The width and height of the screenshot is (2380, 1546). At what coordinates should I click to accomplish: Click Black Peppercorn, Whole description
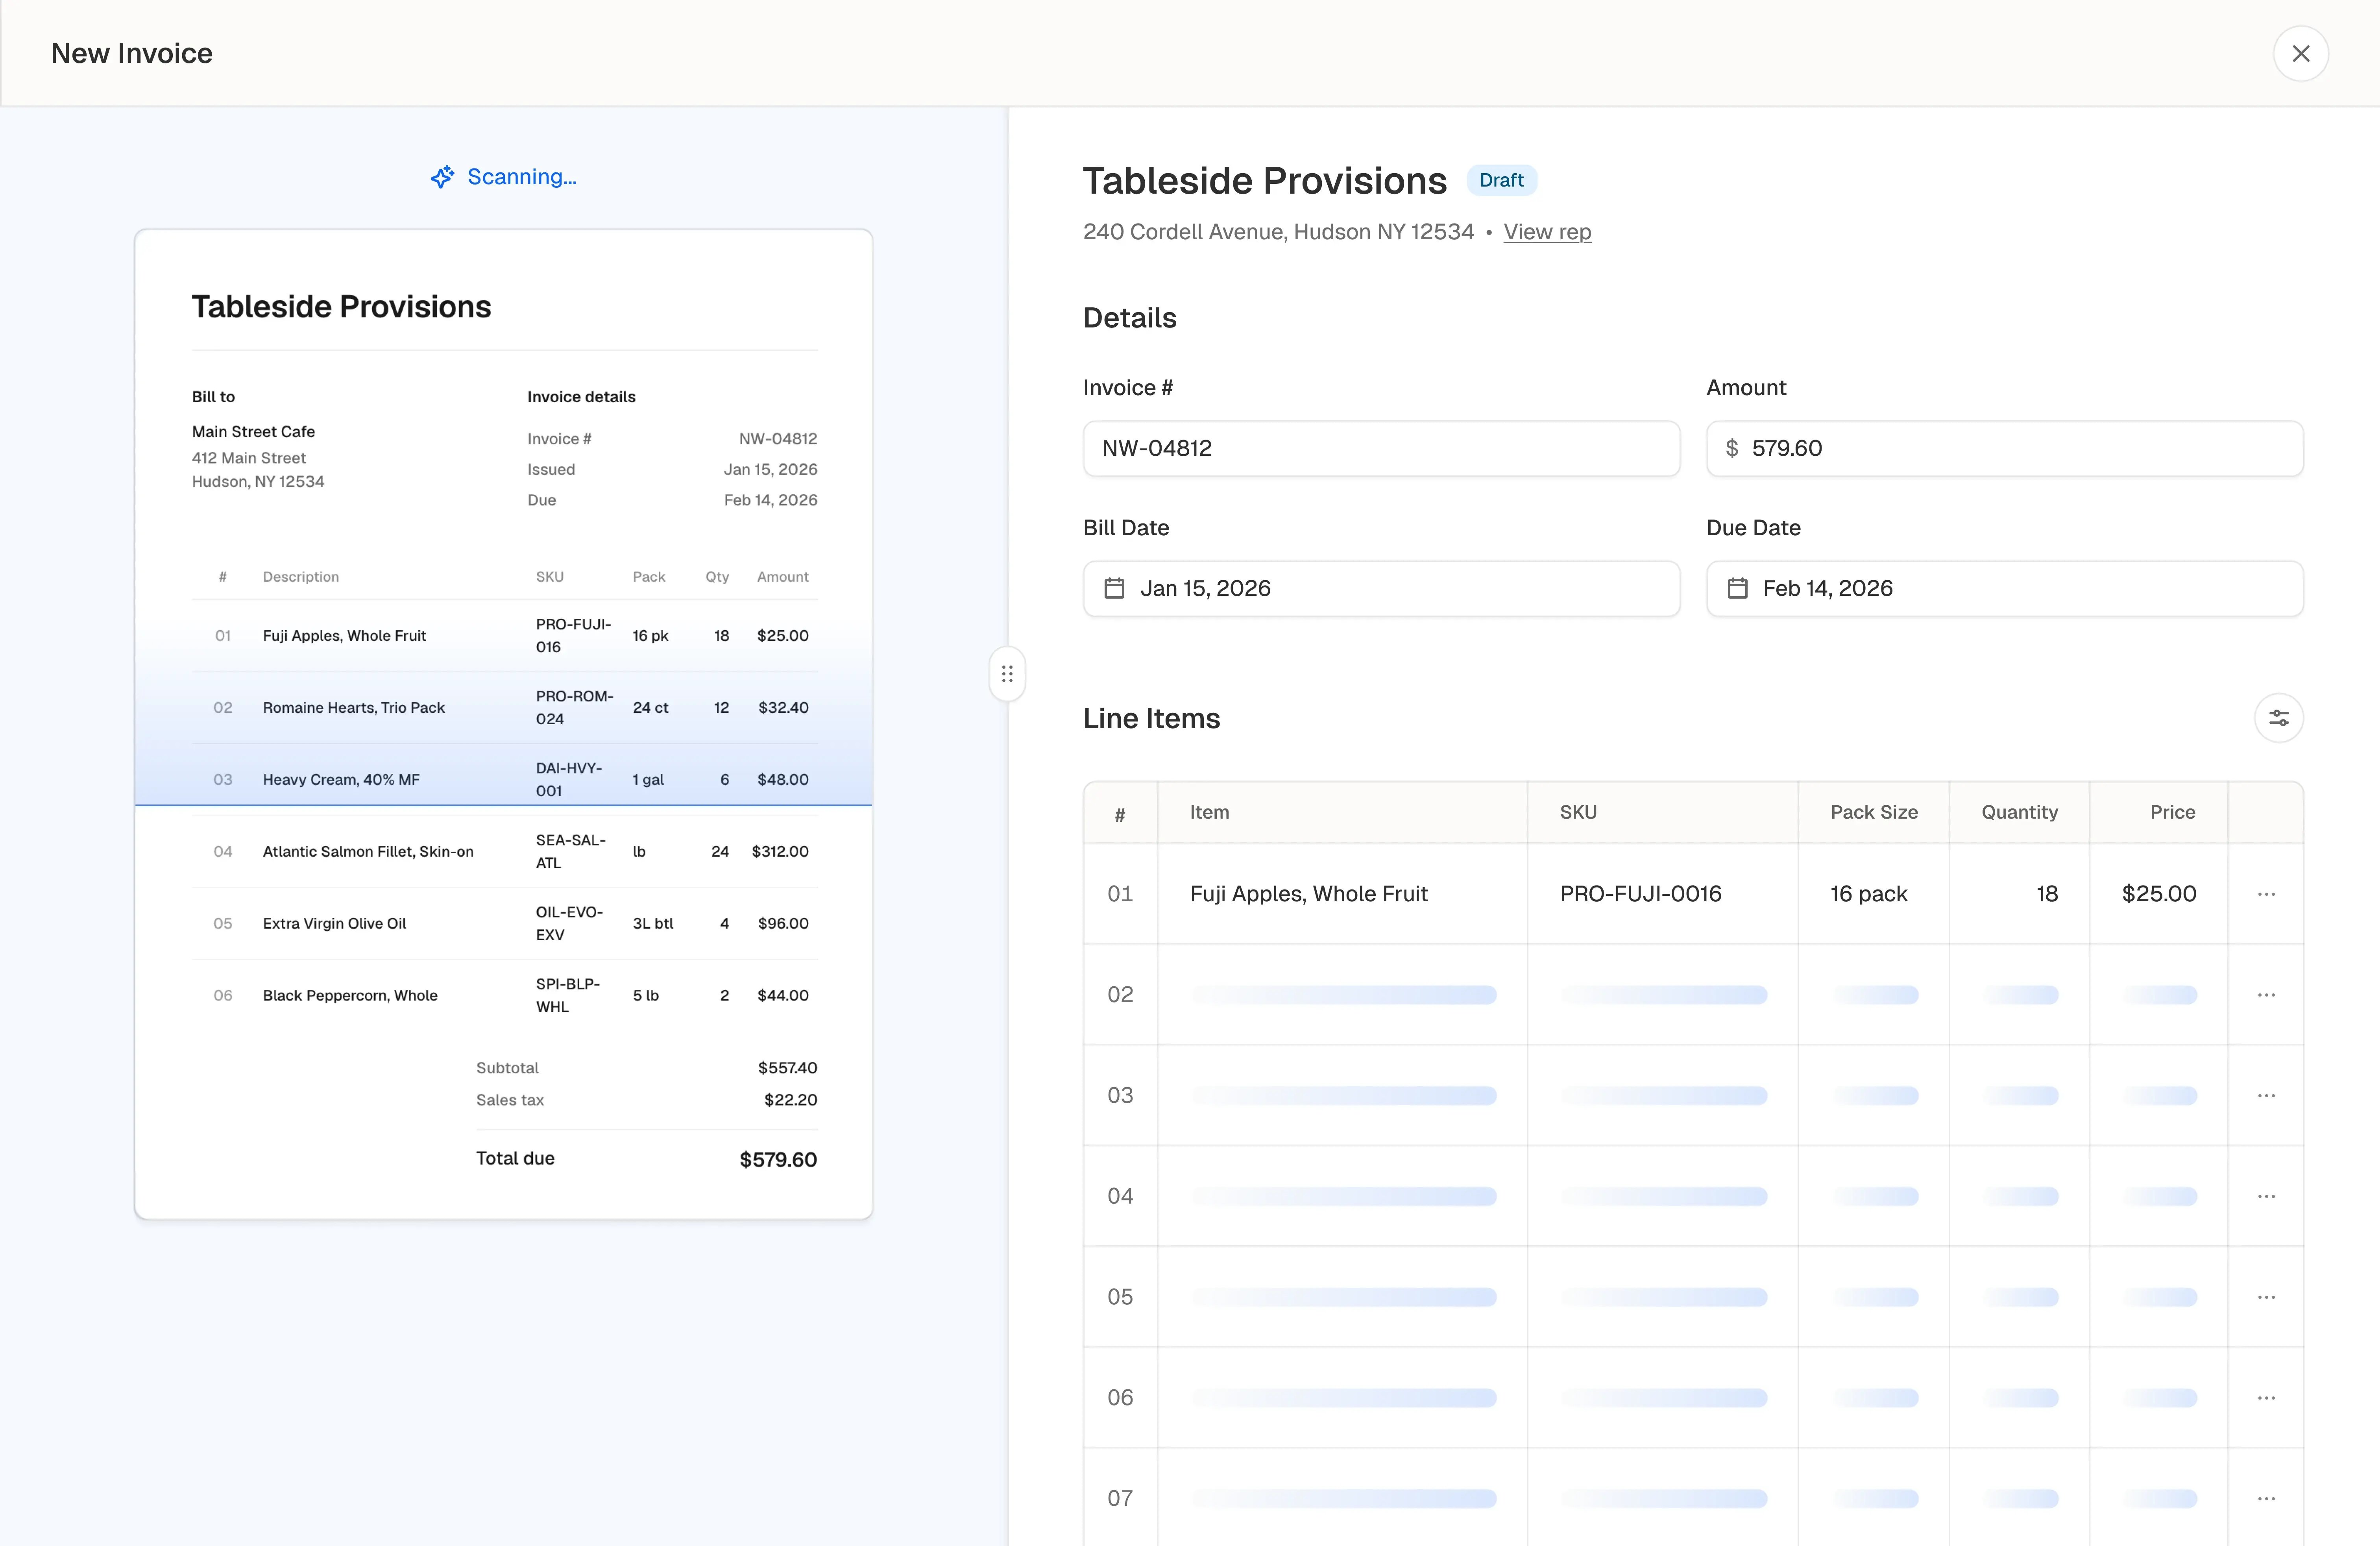point(350,996)
